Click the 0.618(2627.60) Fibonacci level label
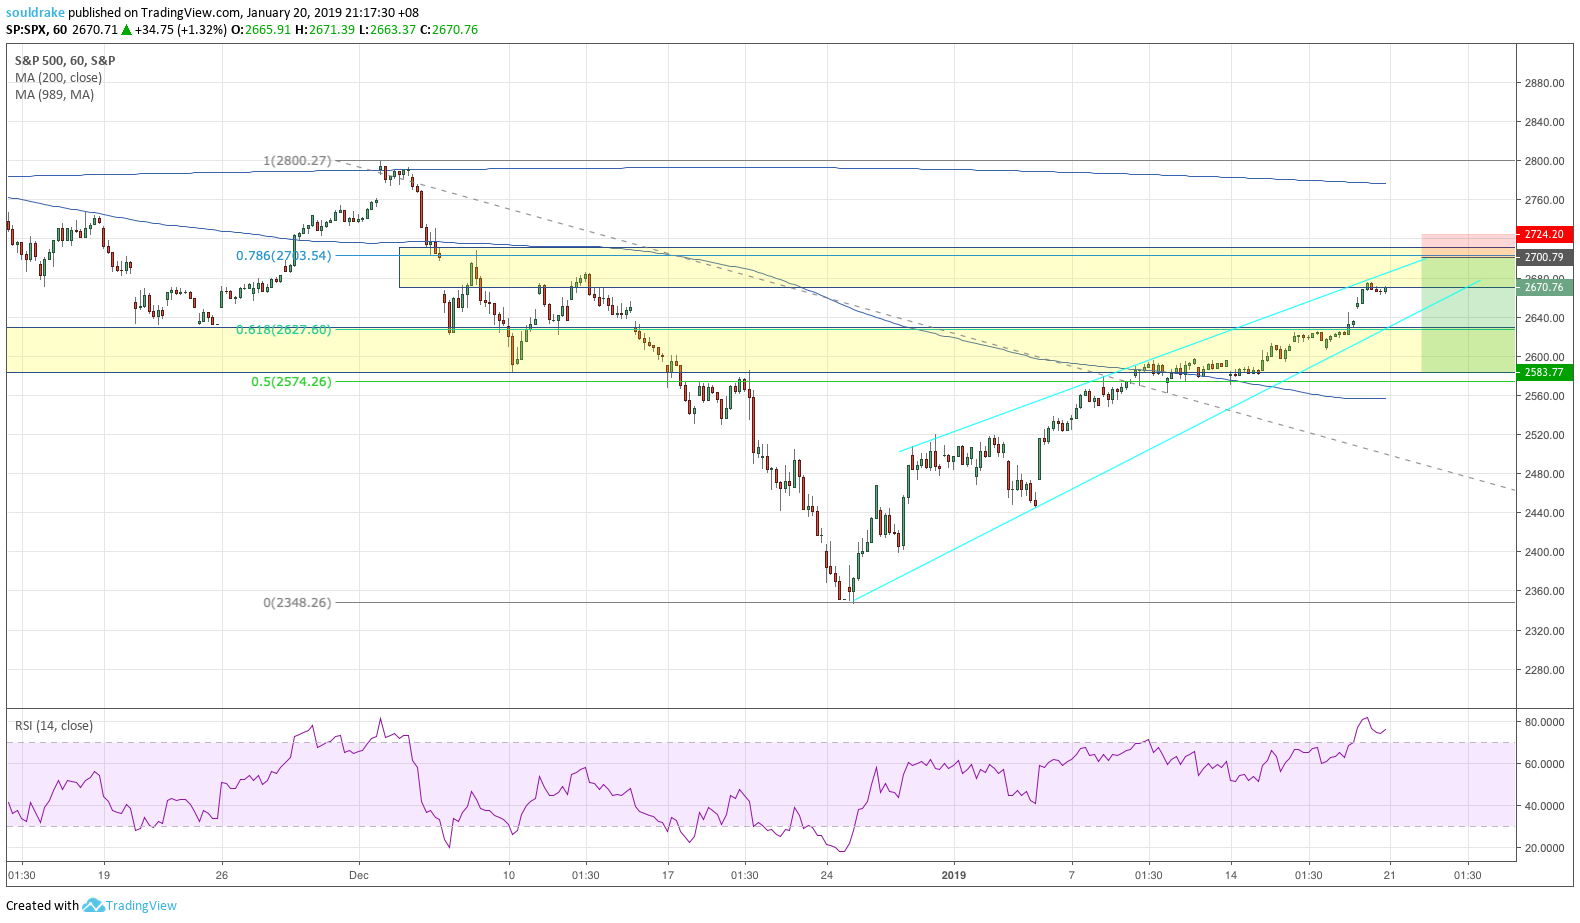Image resolution: width=1580 pixels, height=923 pixels. click(x=283, y=330)
